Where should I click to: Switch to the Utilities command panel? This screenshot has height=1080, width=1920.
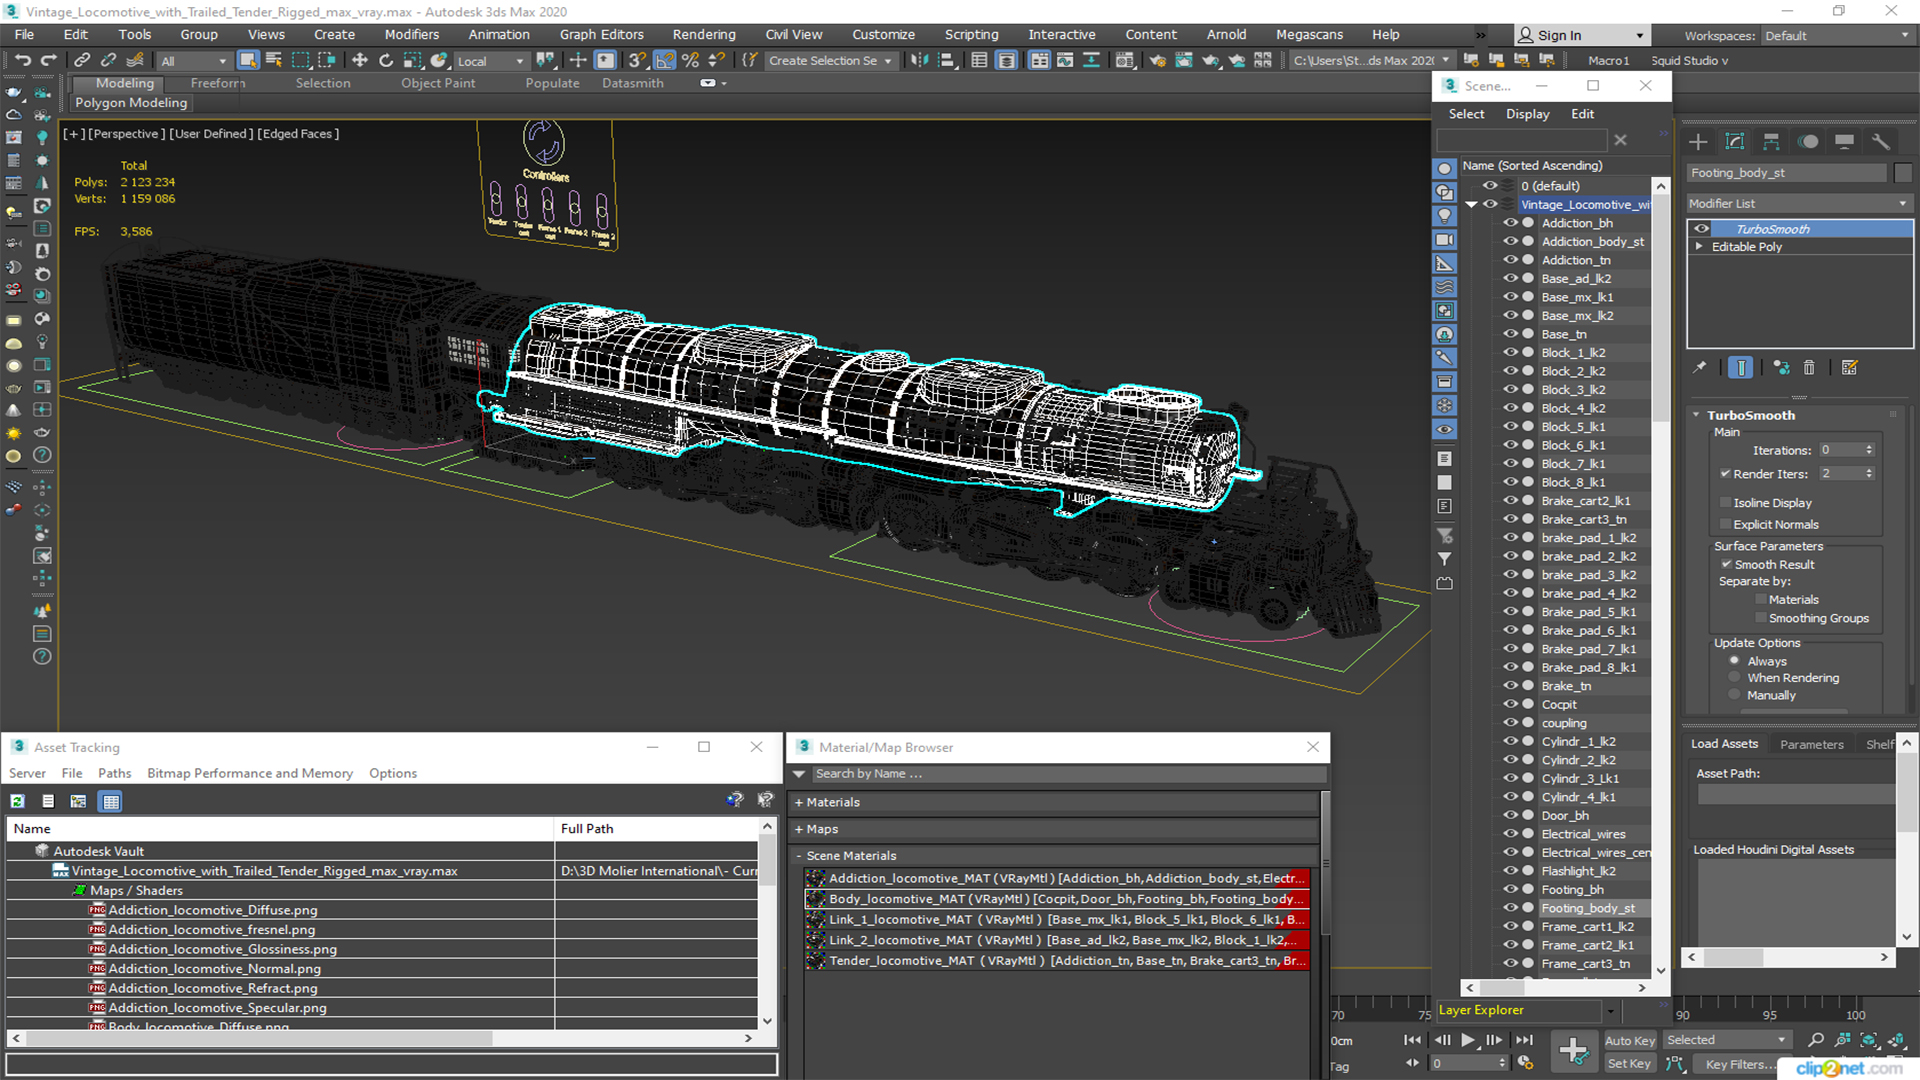[1881, 142]
